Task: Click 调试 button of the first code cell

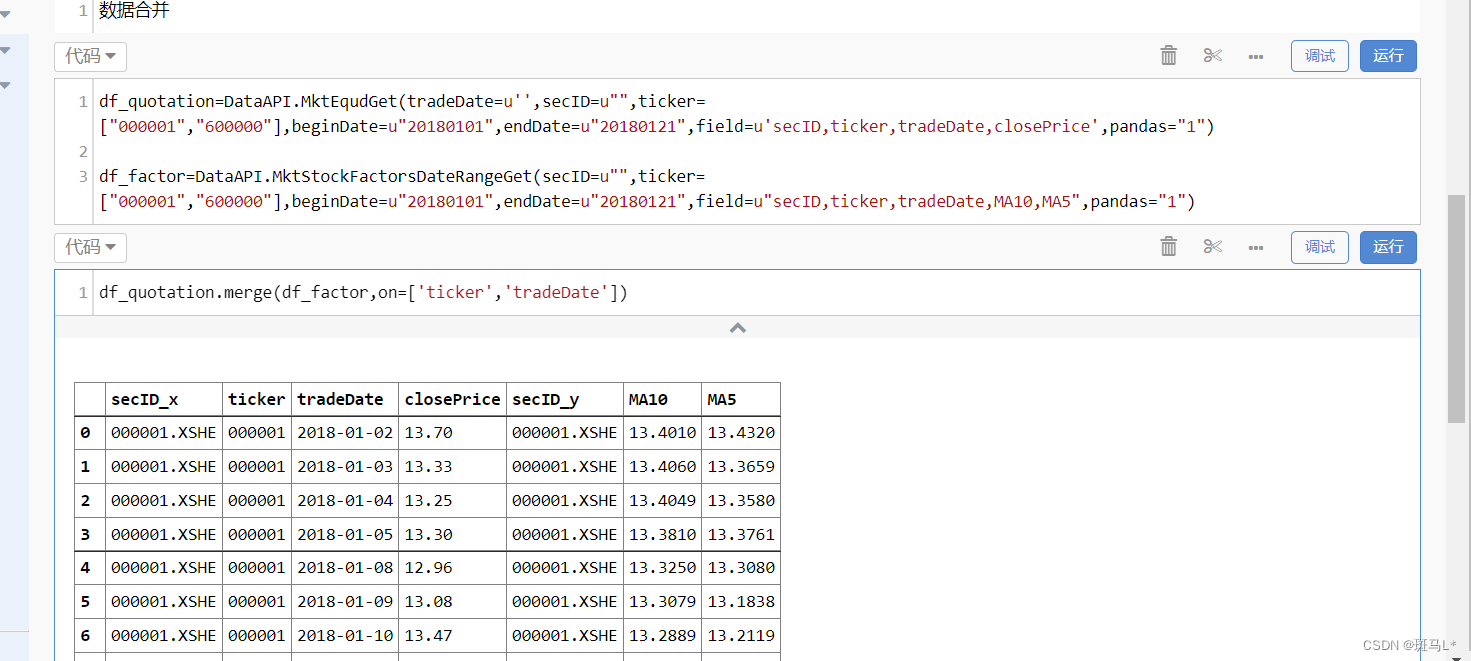Action: (x=1320, y=56)
